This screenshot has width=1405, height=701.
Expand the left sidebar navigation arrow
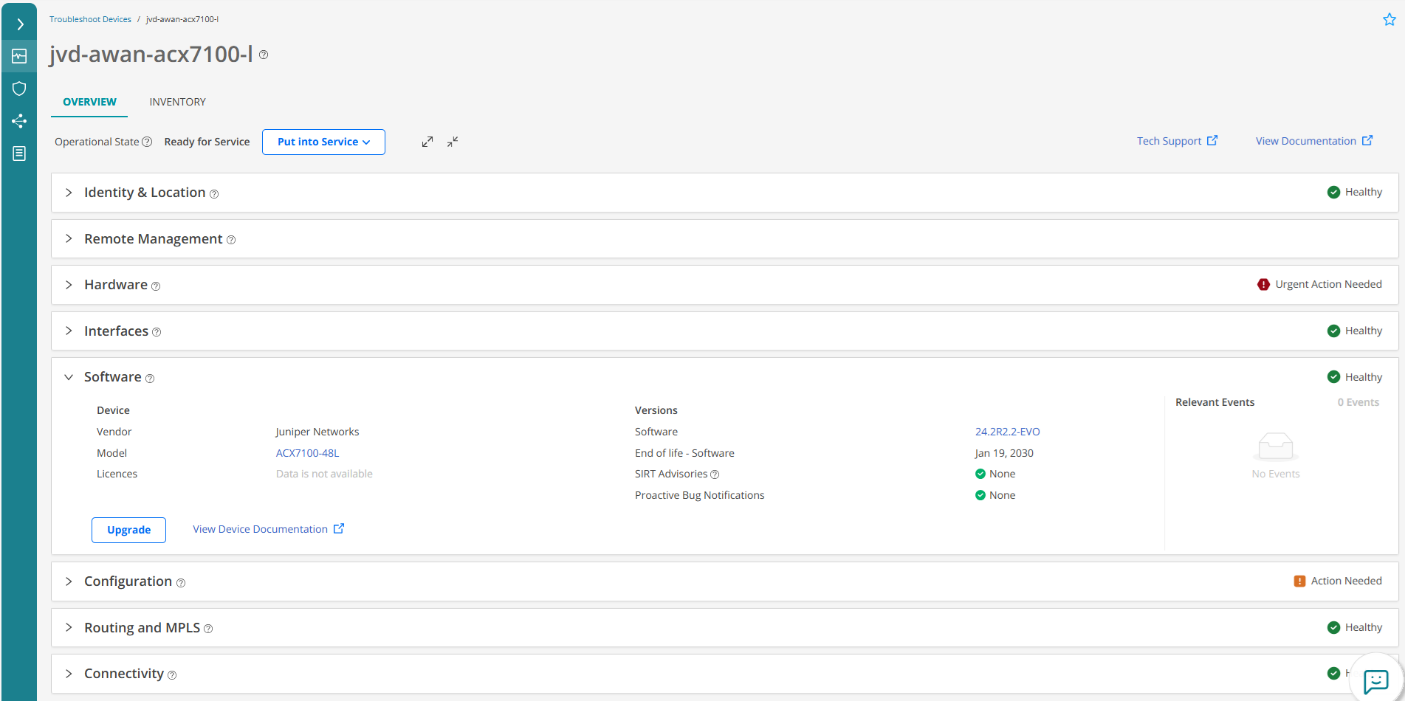click(x=19, y=24)
